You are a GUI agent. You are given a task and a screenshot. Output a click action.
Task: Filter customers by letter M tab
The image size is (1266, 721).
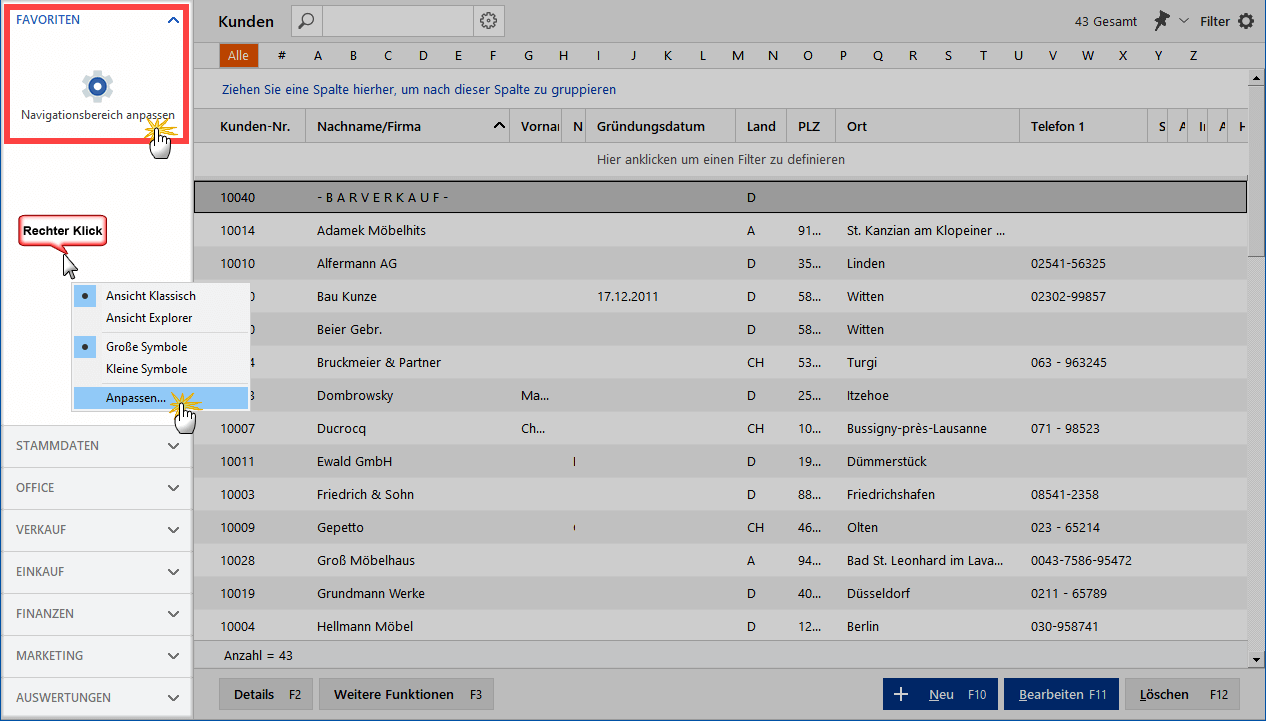point(738,56)
